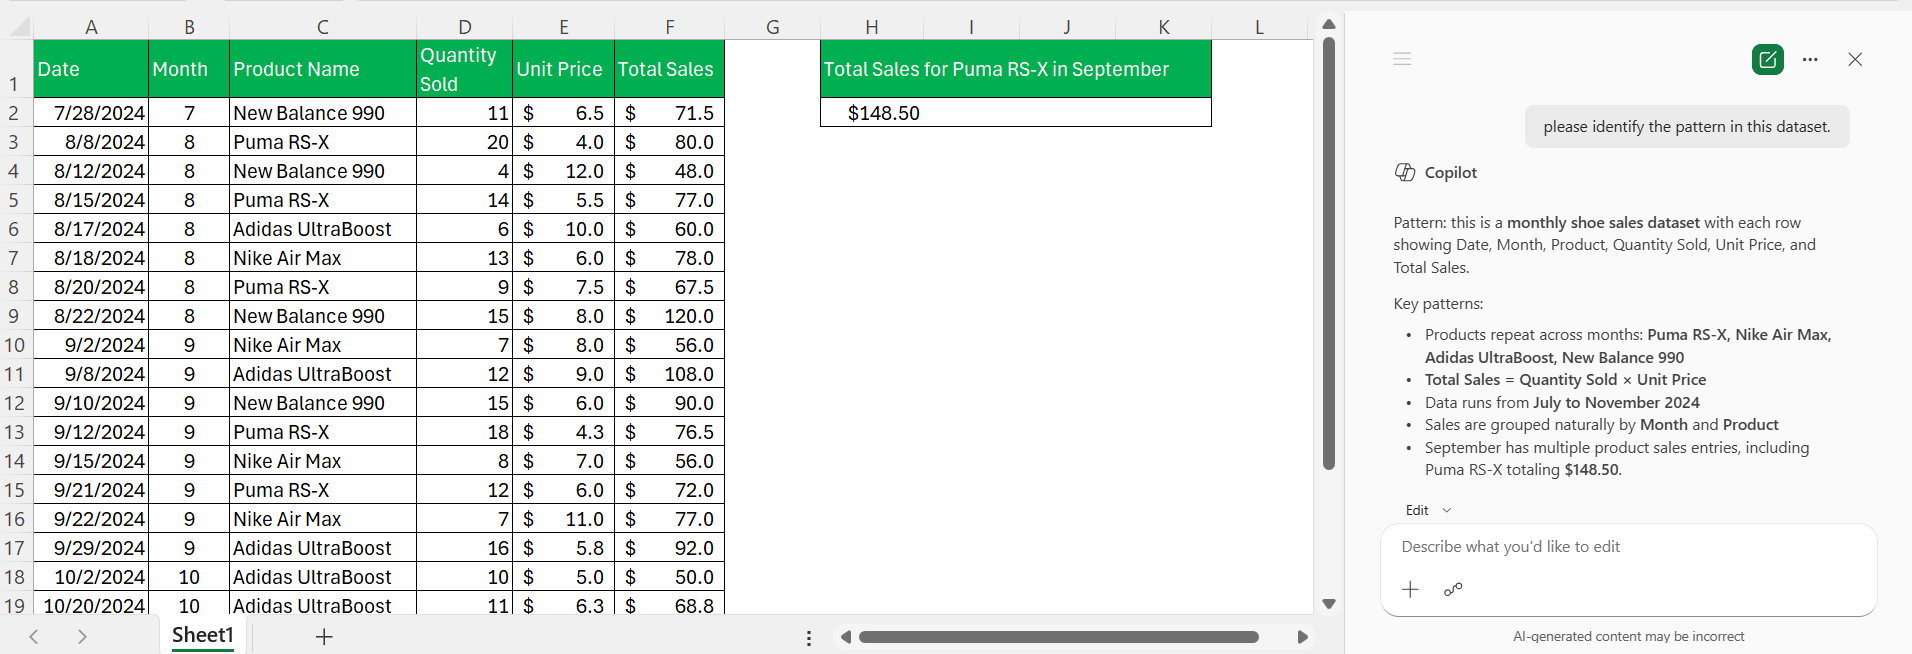Select date cell 7/28/2024
Image resolution: width=1912 pixels, height=654 pixels.
91,113
